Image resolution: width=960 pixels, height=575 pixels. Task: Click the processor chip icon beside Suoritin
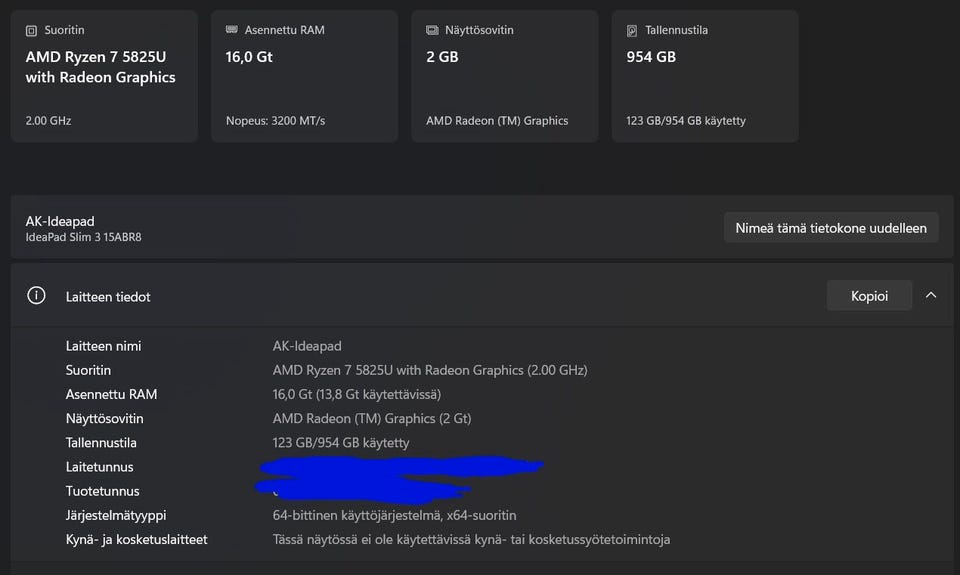(x=31, y=31)
